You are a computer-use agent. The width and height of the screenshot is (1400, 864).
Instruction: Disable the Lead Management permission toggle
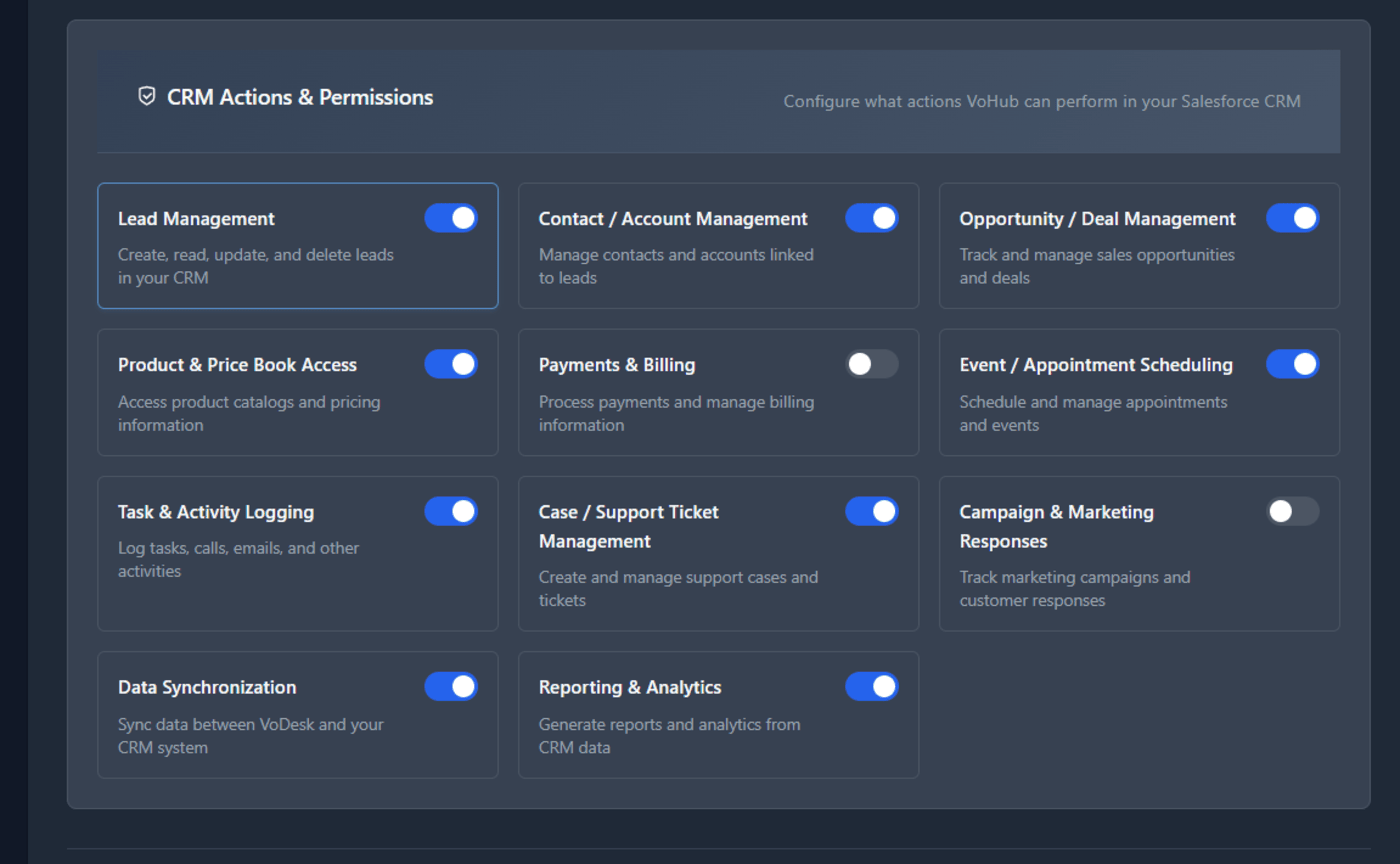pos(451,218)
